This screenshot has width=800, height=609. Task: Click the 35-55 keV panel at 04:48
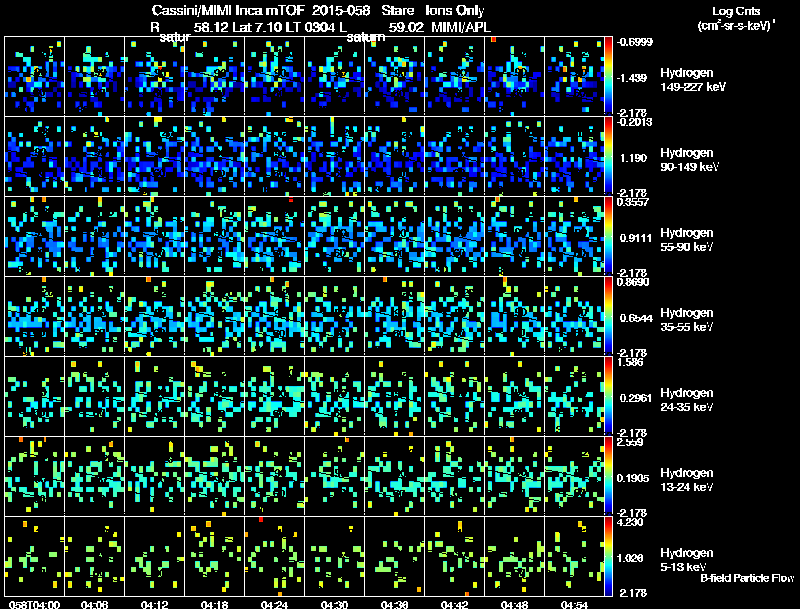(514, 316)
